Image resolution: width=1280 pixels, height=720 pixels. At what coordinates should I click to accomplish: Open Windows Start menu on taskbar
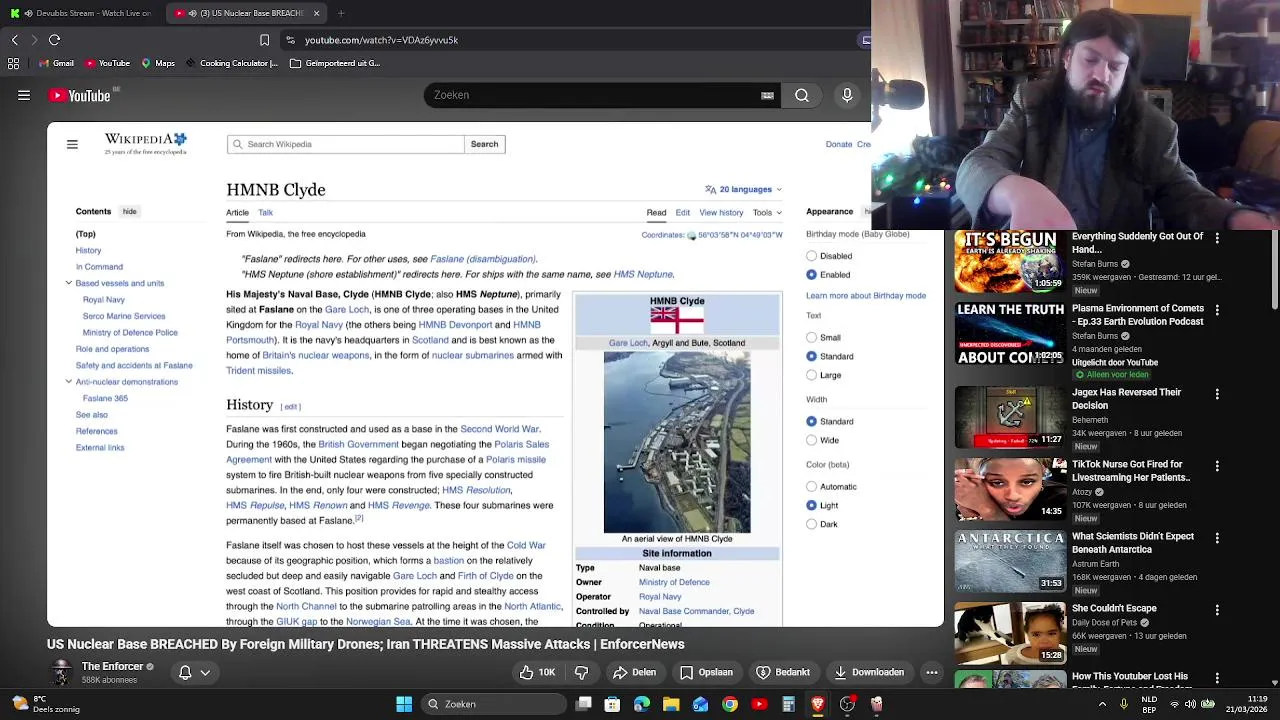(404, 704)
